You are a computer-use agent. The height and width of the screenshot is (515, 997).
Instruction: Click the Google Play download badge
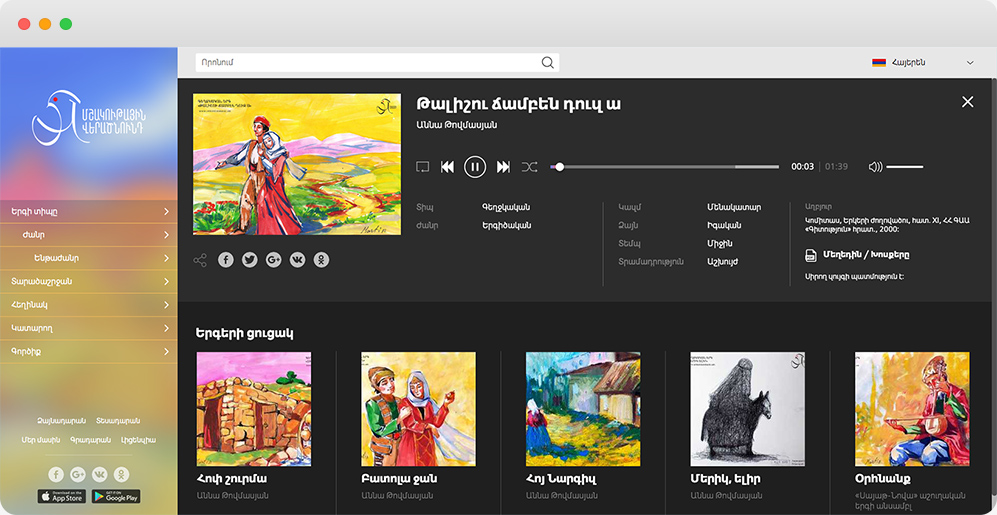116,497
